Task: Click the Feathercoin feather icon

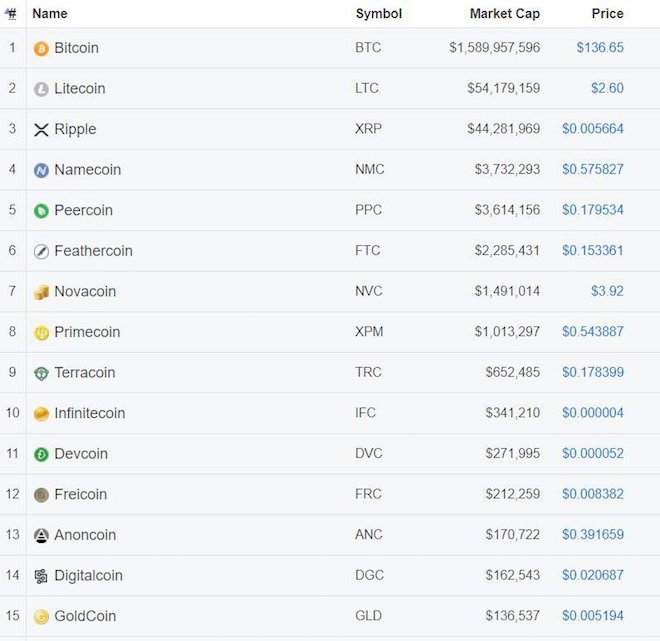Action: pos(41,251)
